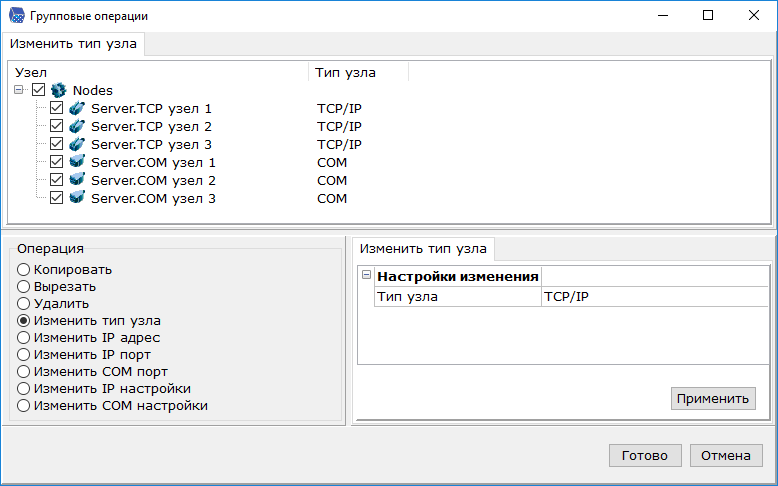The image size is (778, 486).
Task: Click the Server.COM узел 1 node icon
Action: point(76,162)
